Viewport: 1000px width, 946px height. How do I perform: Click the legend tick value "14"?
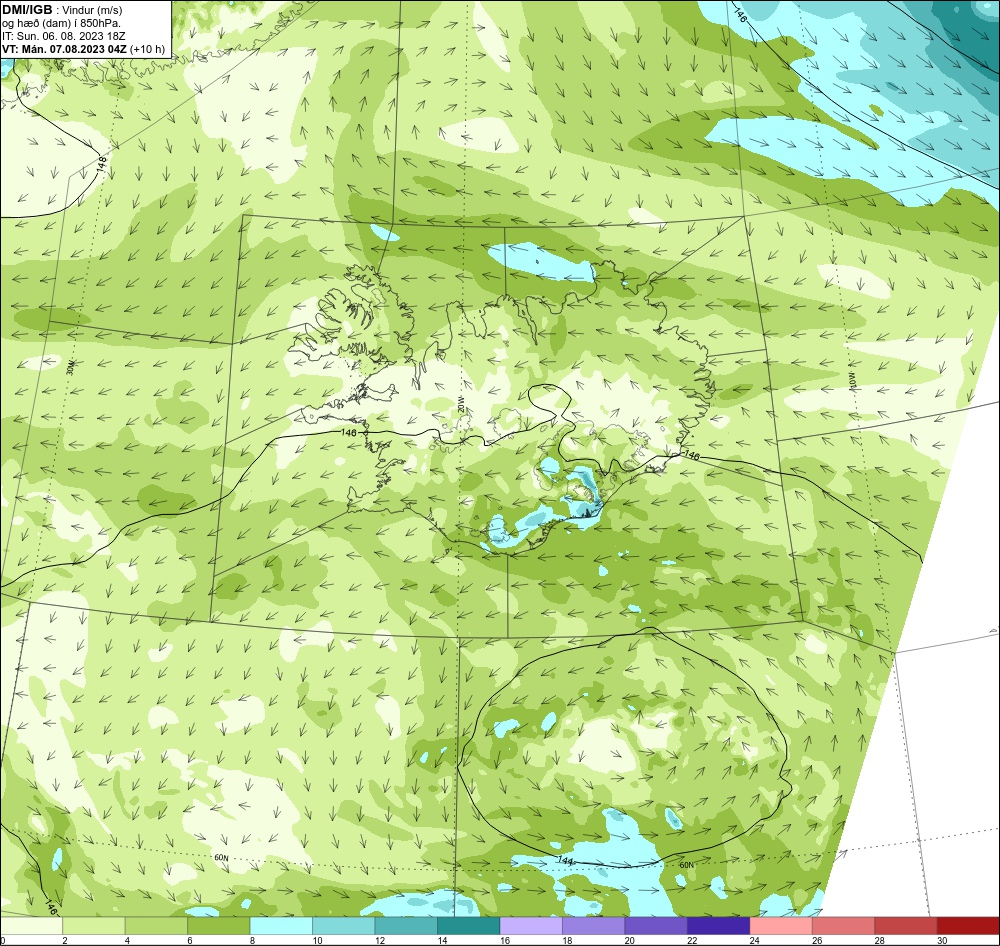click(442, 940)
